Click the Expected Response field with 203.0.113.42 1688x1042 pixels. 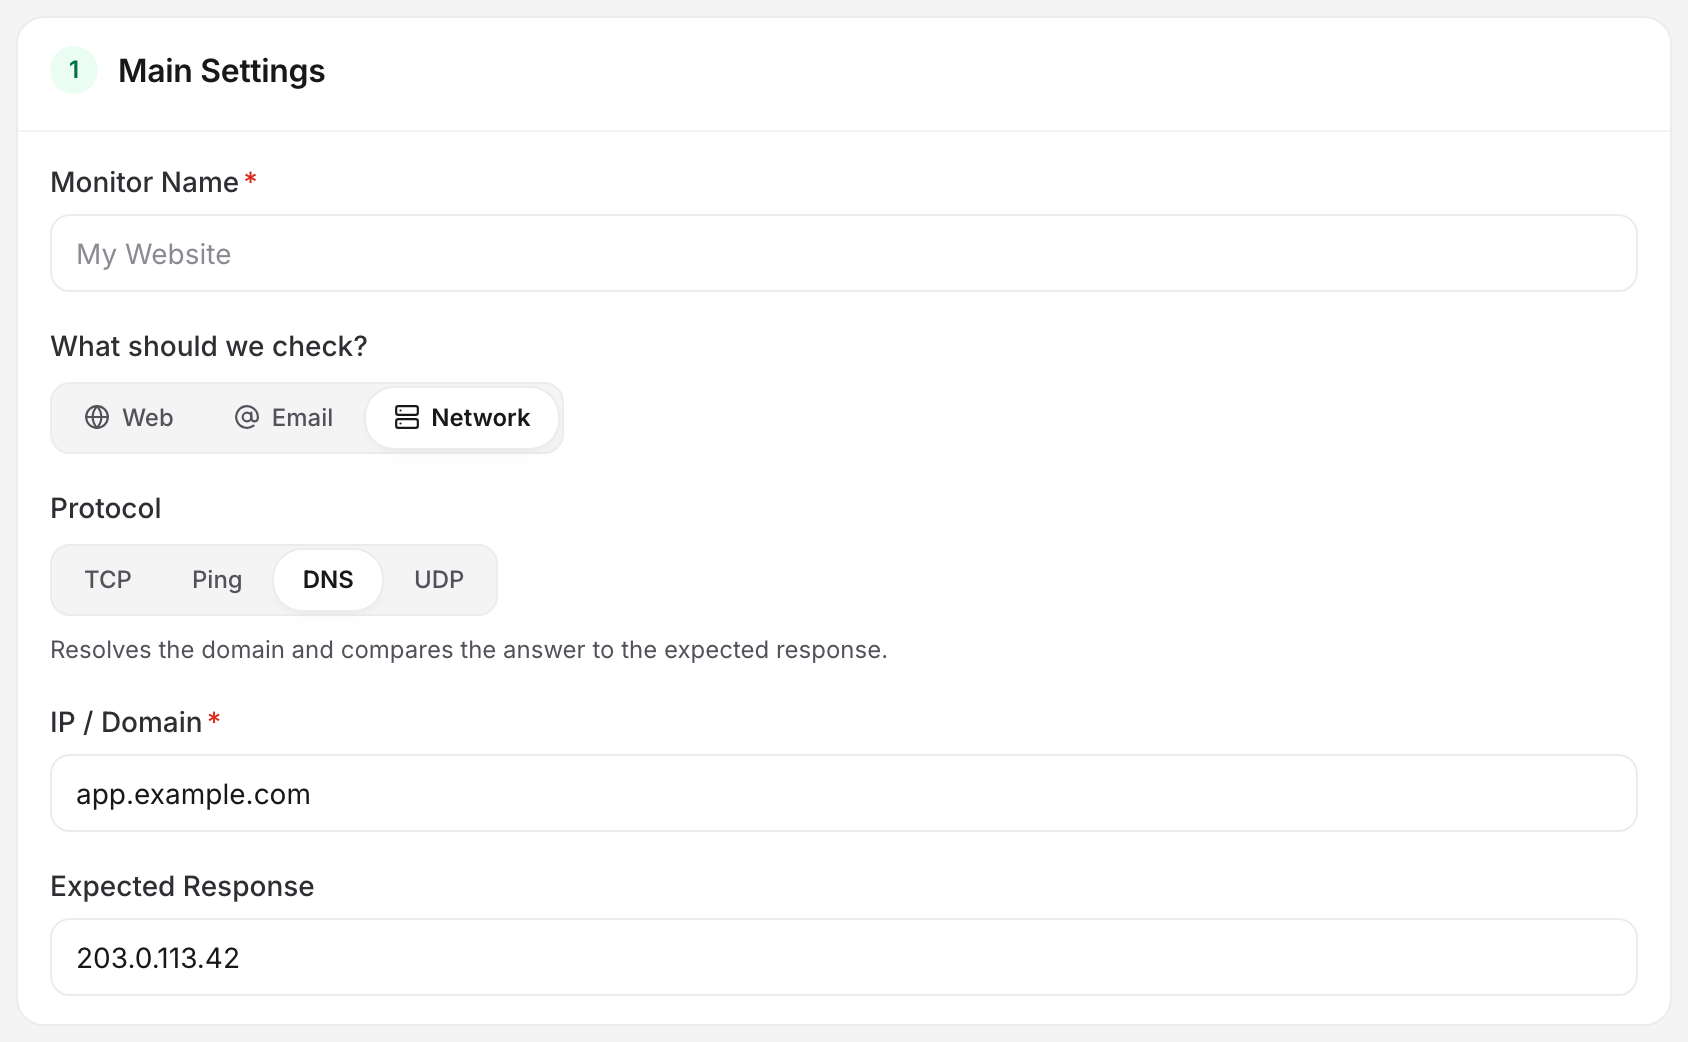tap(844, 957)
